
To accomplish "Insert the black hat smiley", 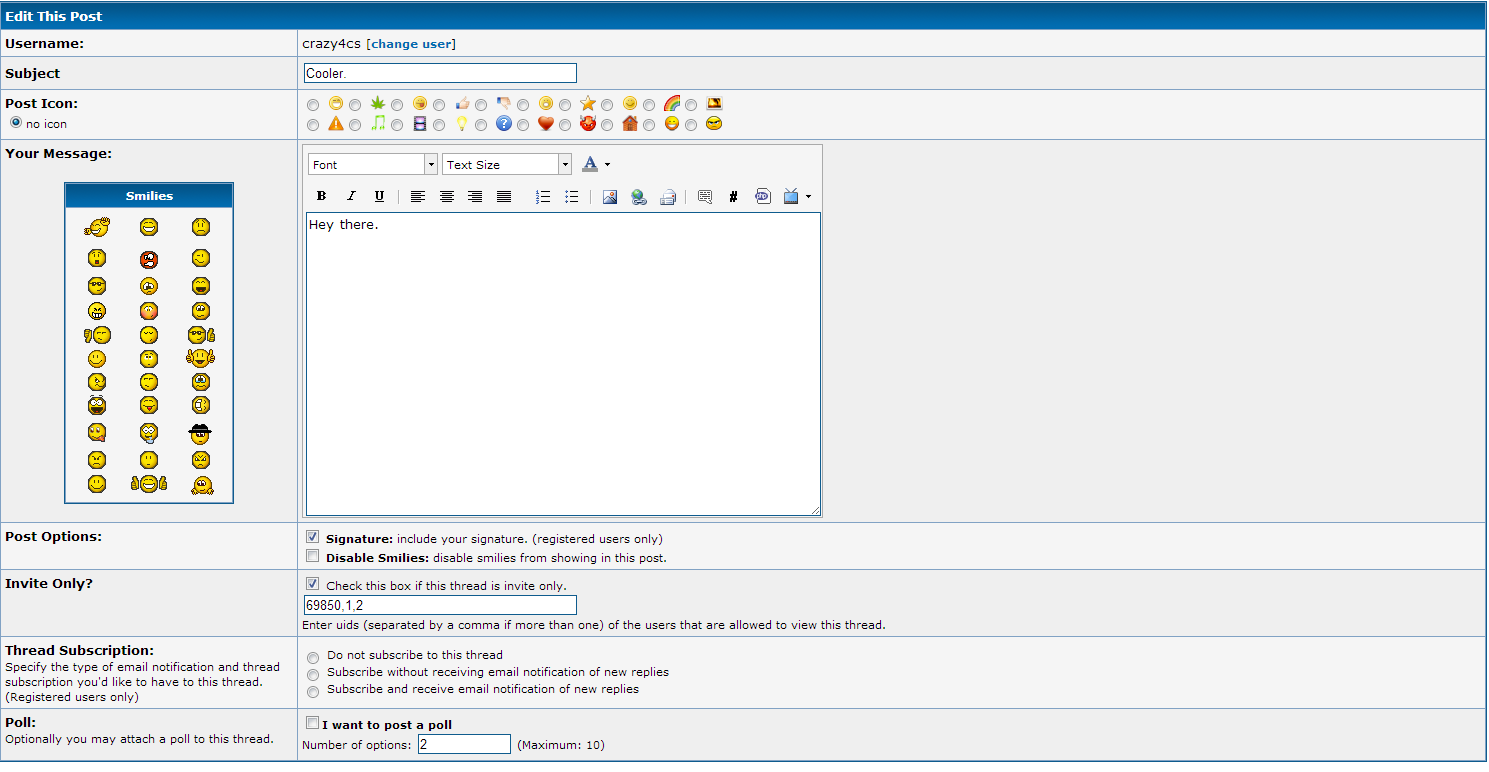I will [201, 434].
